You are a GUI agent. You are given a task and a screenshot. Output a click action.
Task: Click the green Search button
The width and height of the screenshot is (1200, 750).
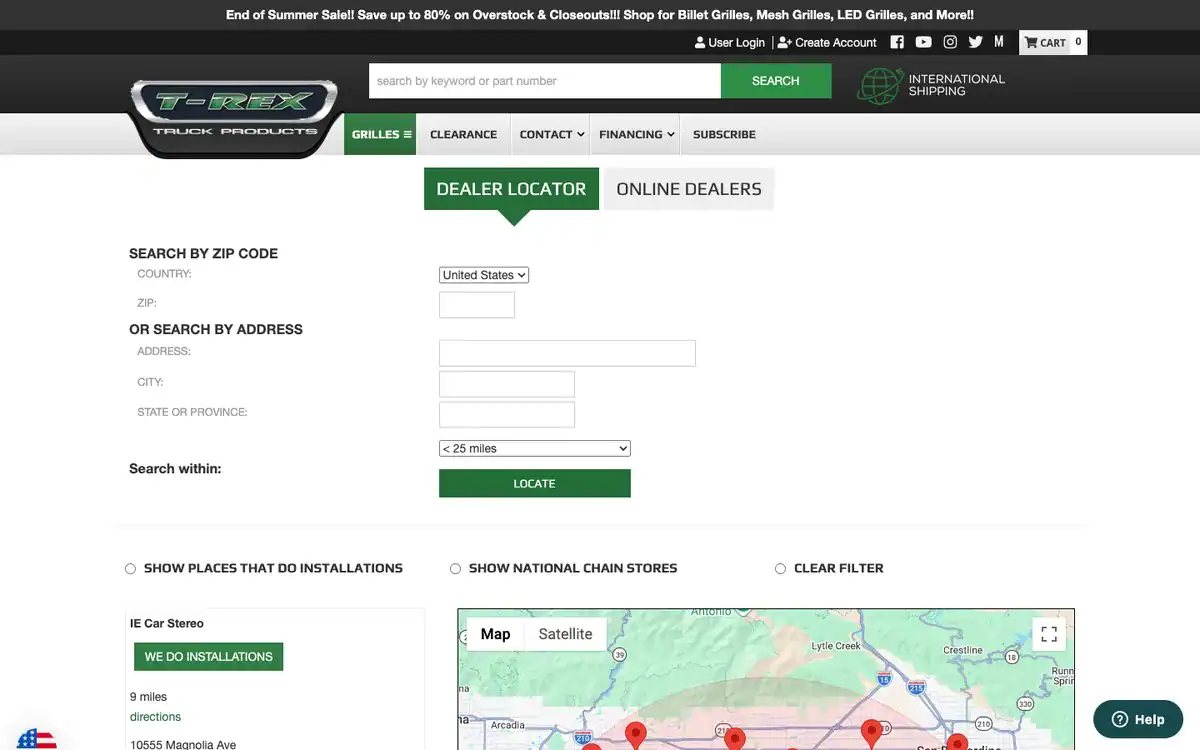(776, 81)
